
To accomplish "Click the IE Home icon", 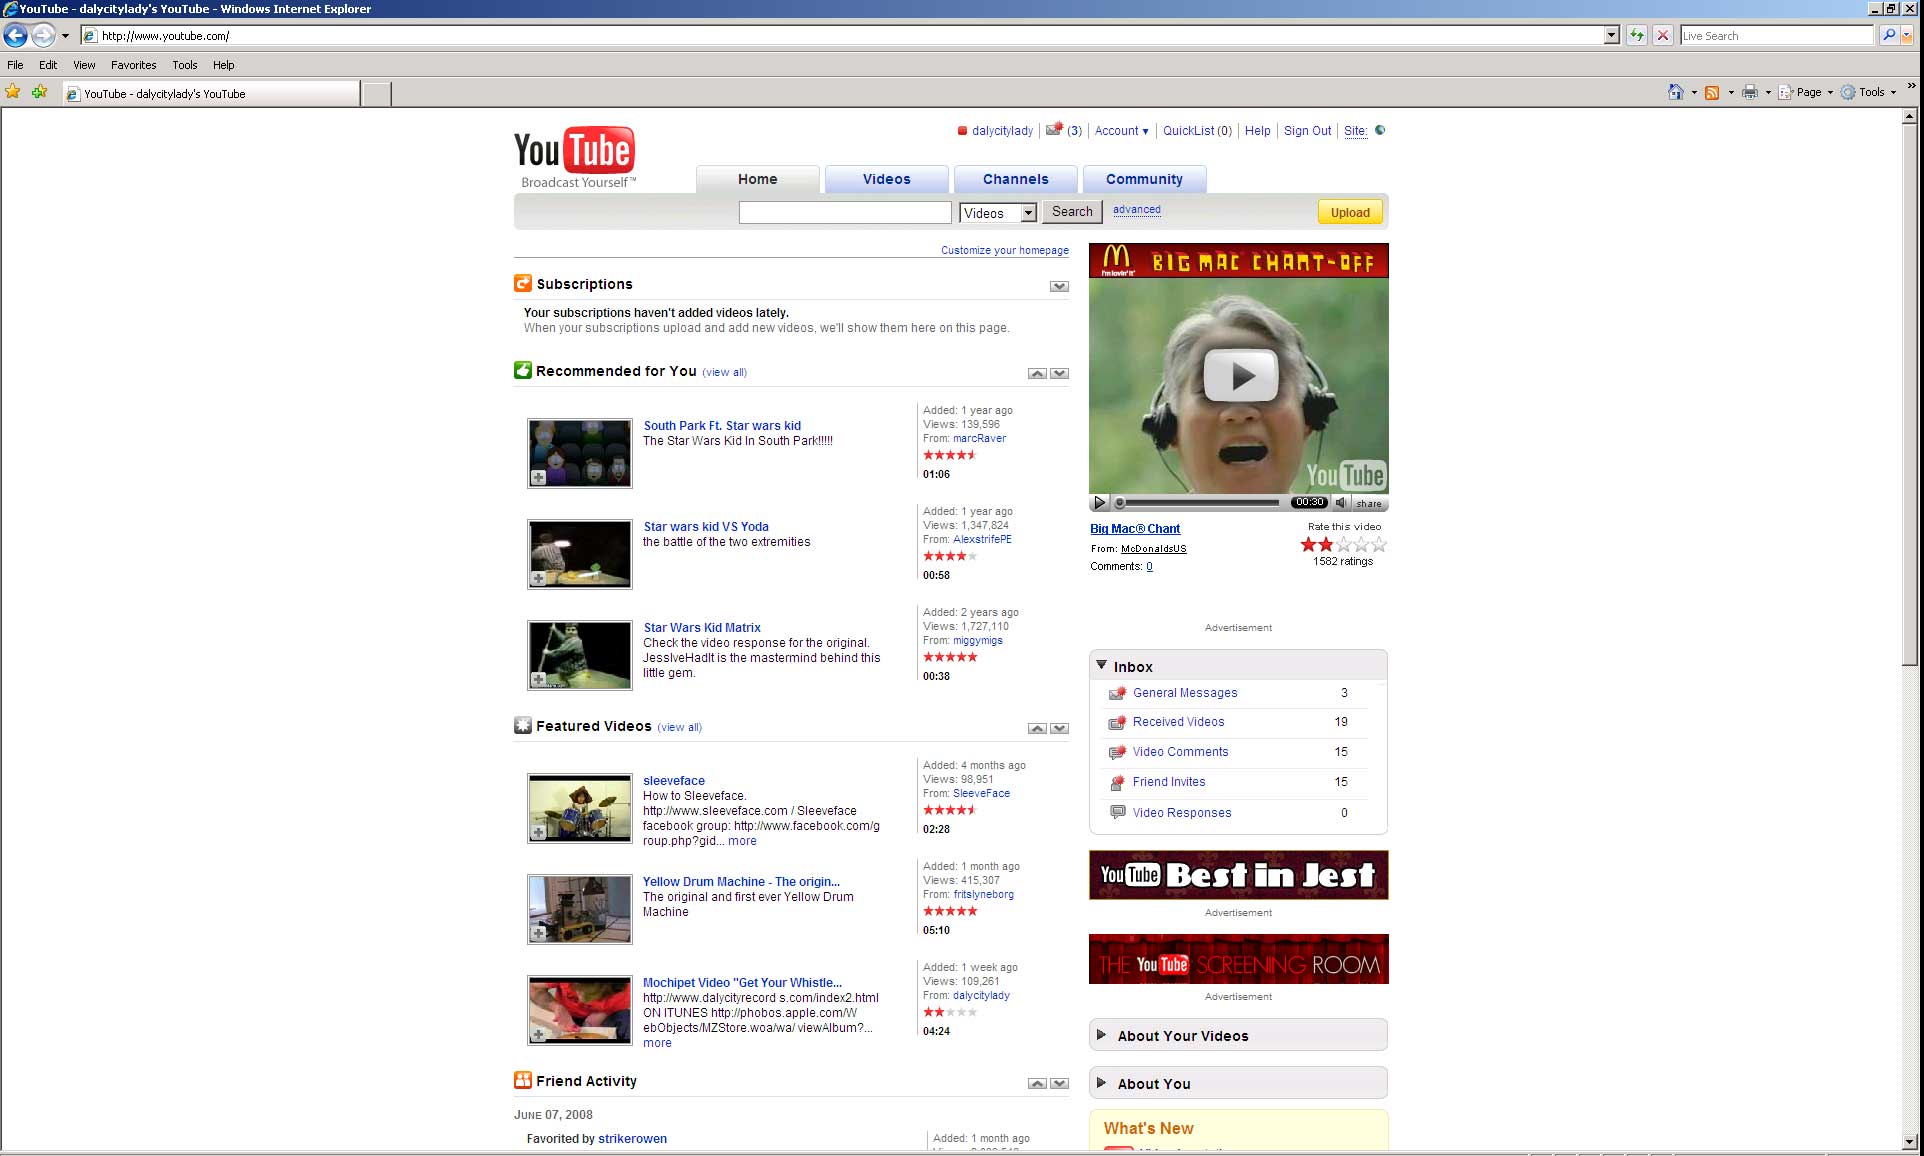I will pyautogui.click(x=1676, y=92).
